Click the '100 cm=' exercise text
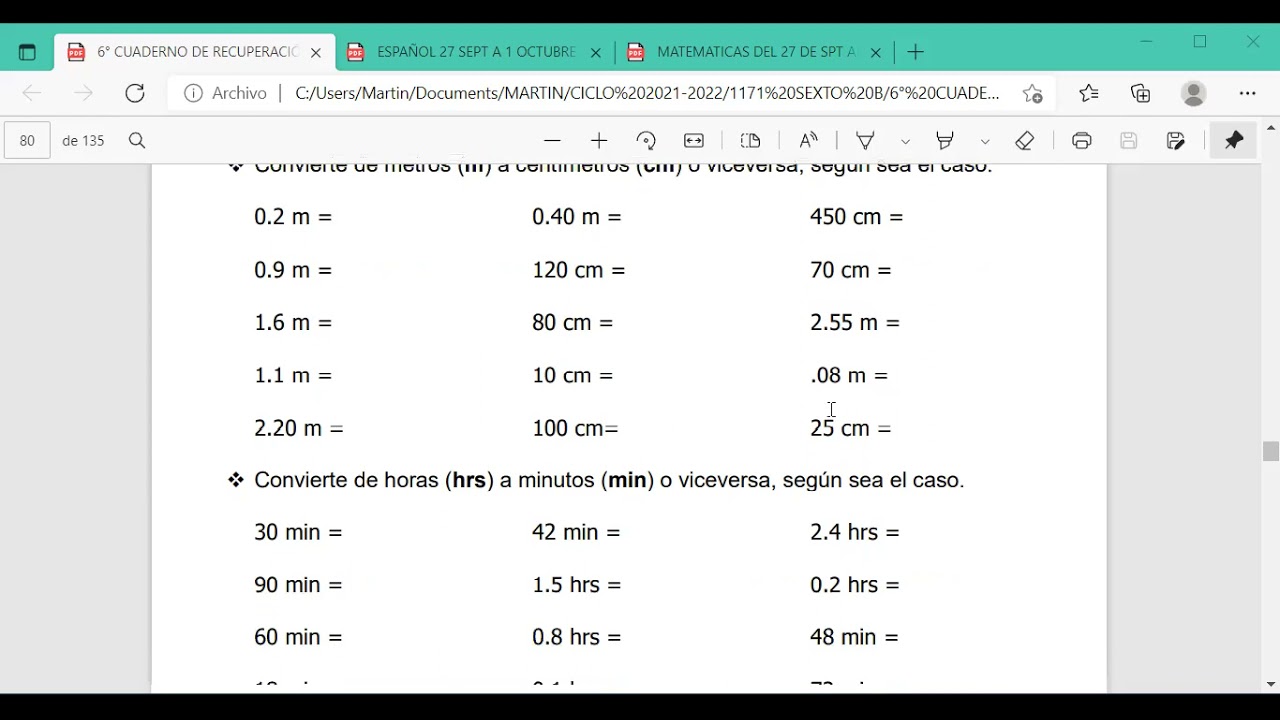Screen dimensions: 1280x720 pyautogui.click(x=575, y=429)
